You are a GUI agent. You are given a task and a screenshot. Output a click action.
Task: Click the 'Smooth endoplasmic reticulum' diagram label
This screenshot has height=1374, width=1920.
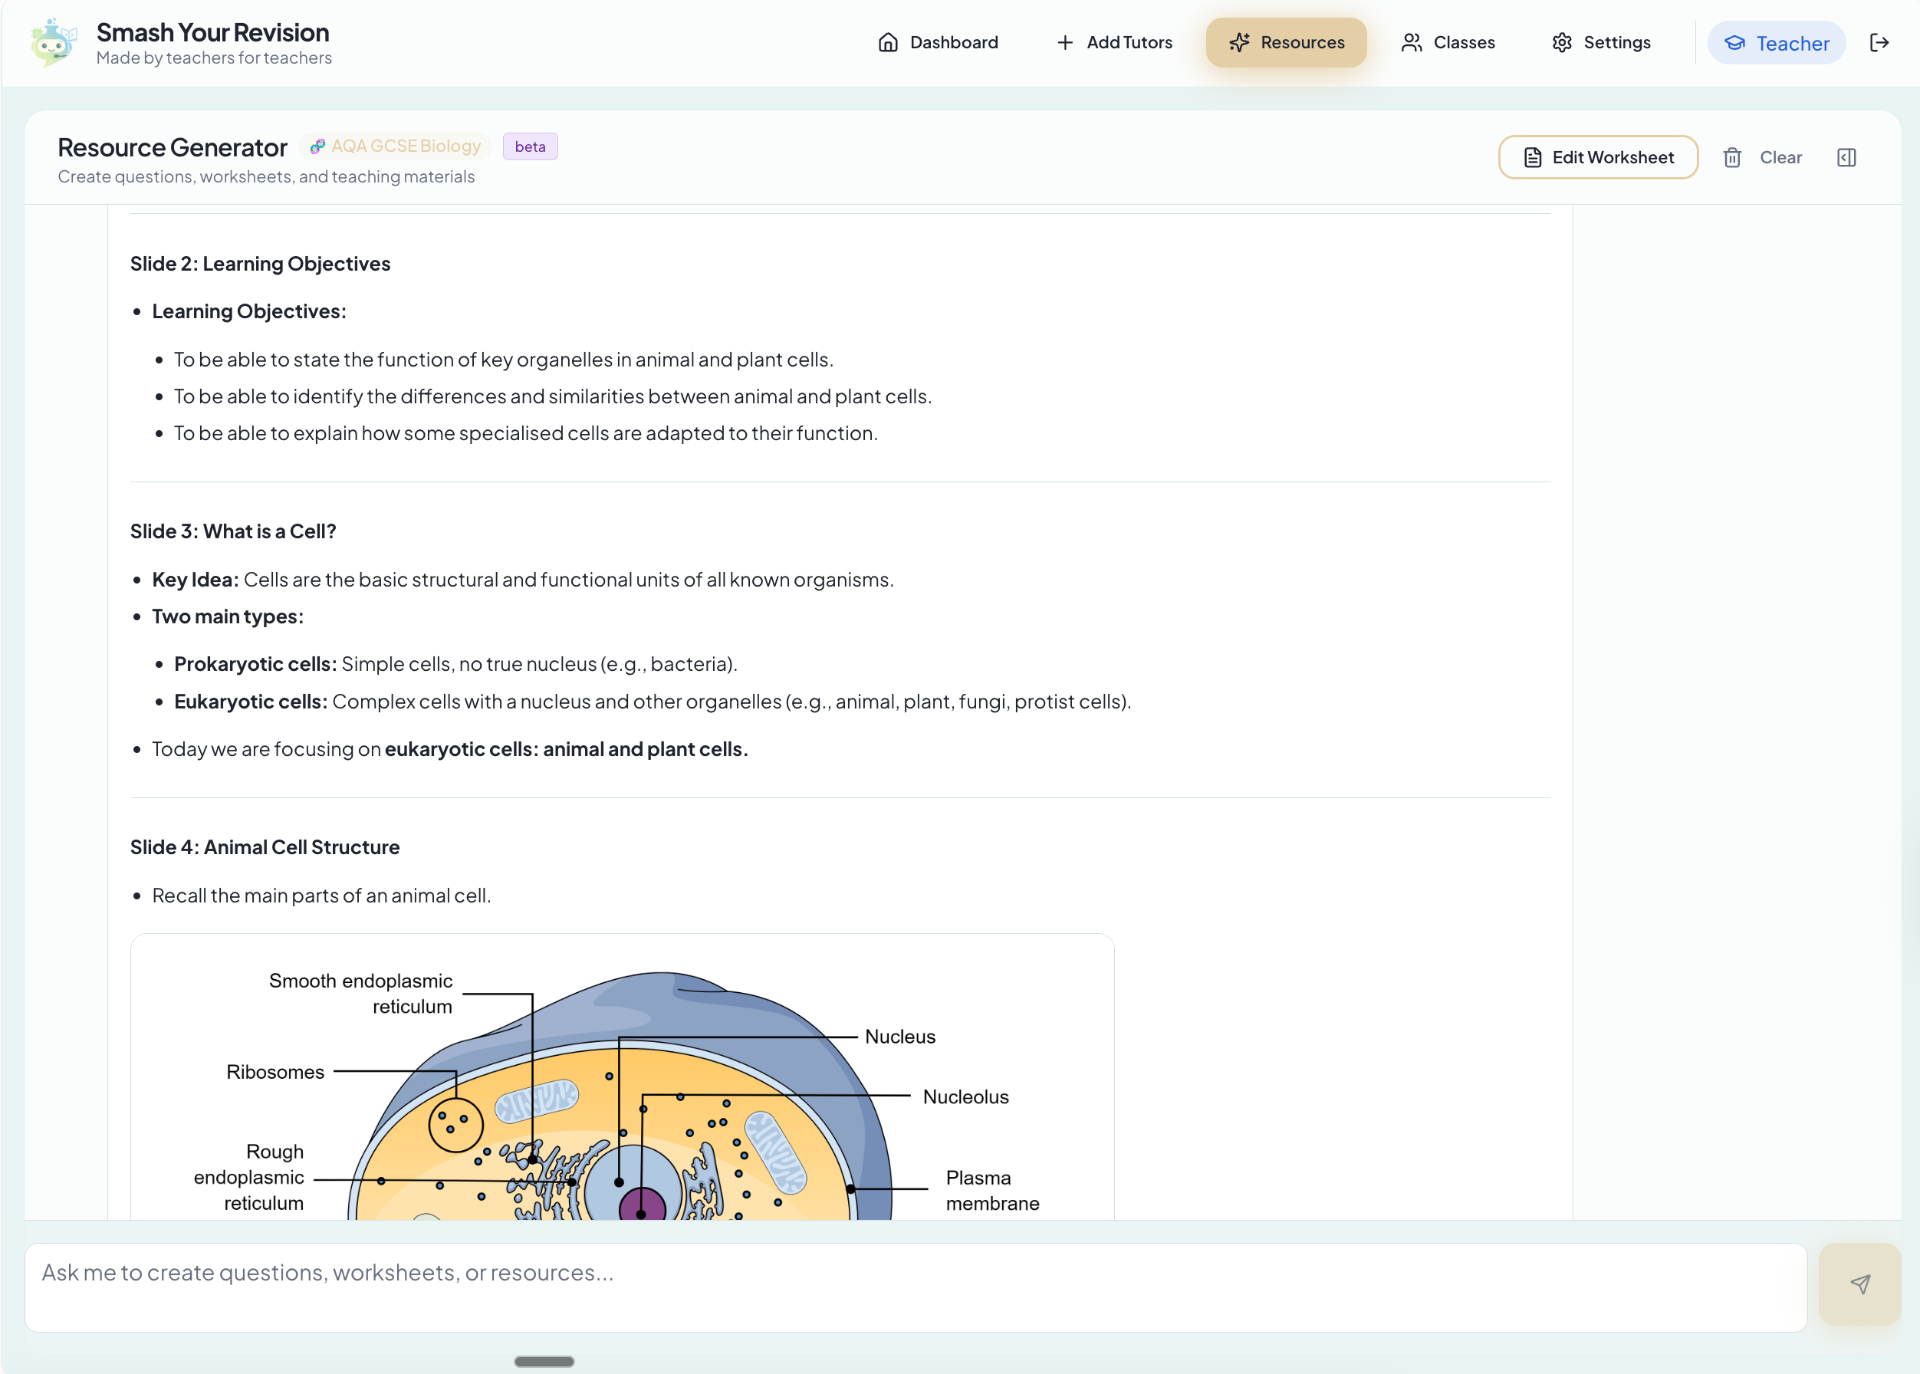click(361, 994)
